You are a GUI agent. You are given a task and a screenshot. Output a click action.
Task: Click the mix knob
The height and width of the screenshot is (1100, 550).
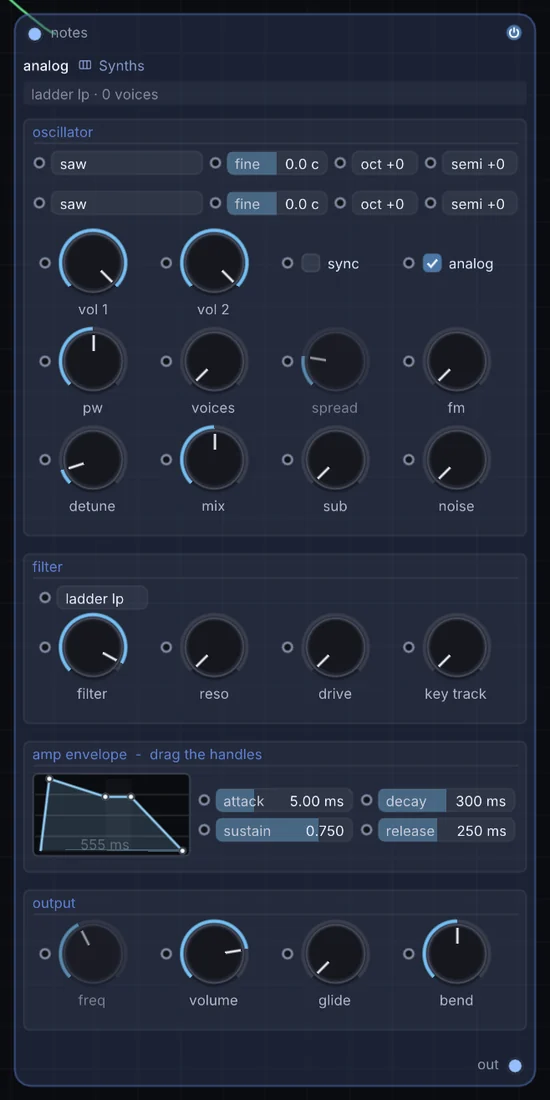(214, 460)
